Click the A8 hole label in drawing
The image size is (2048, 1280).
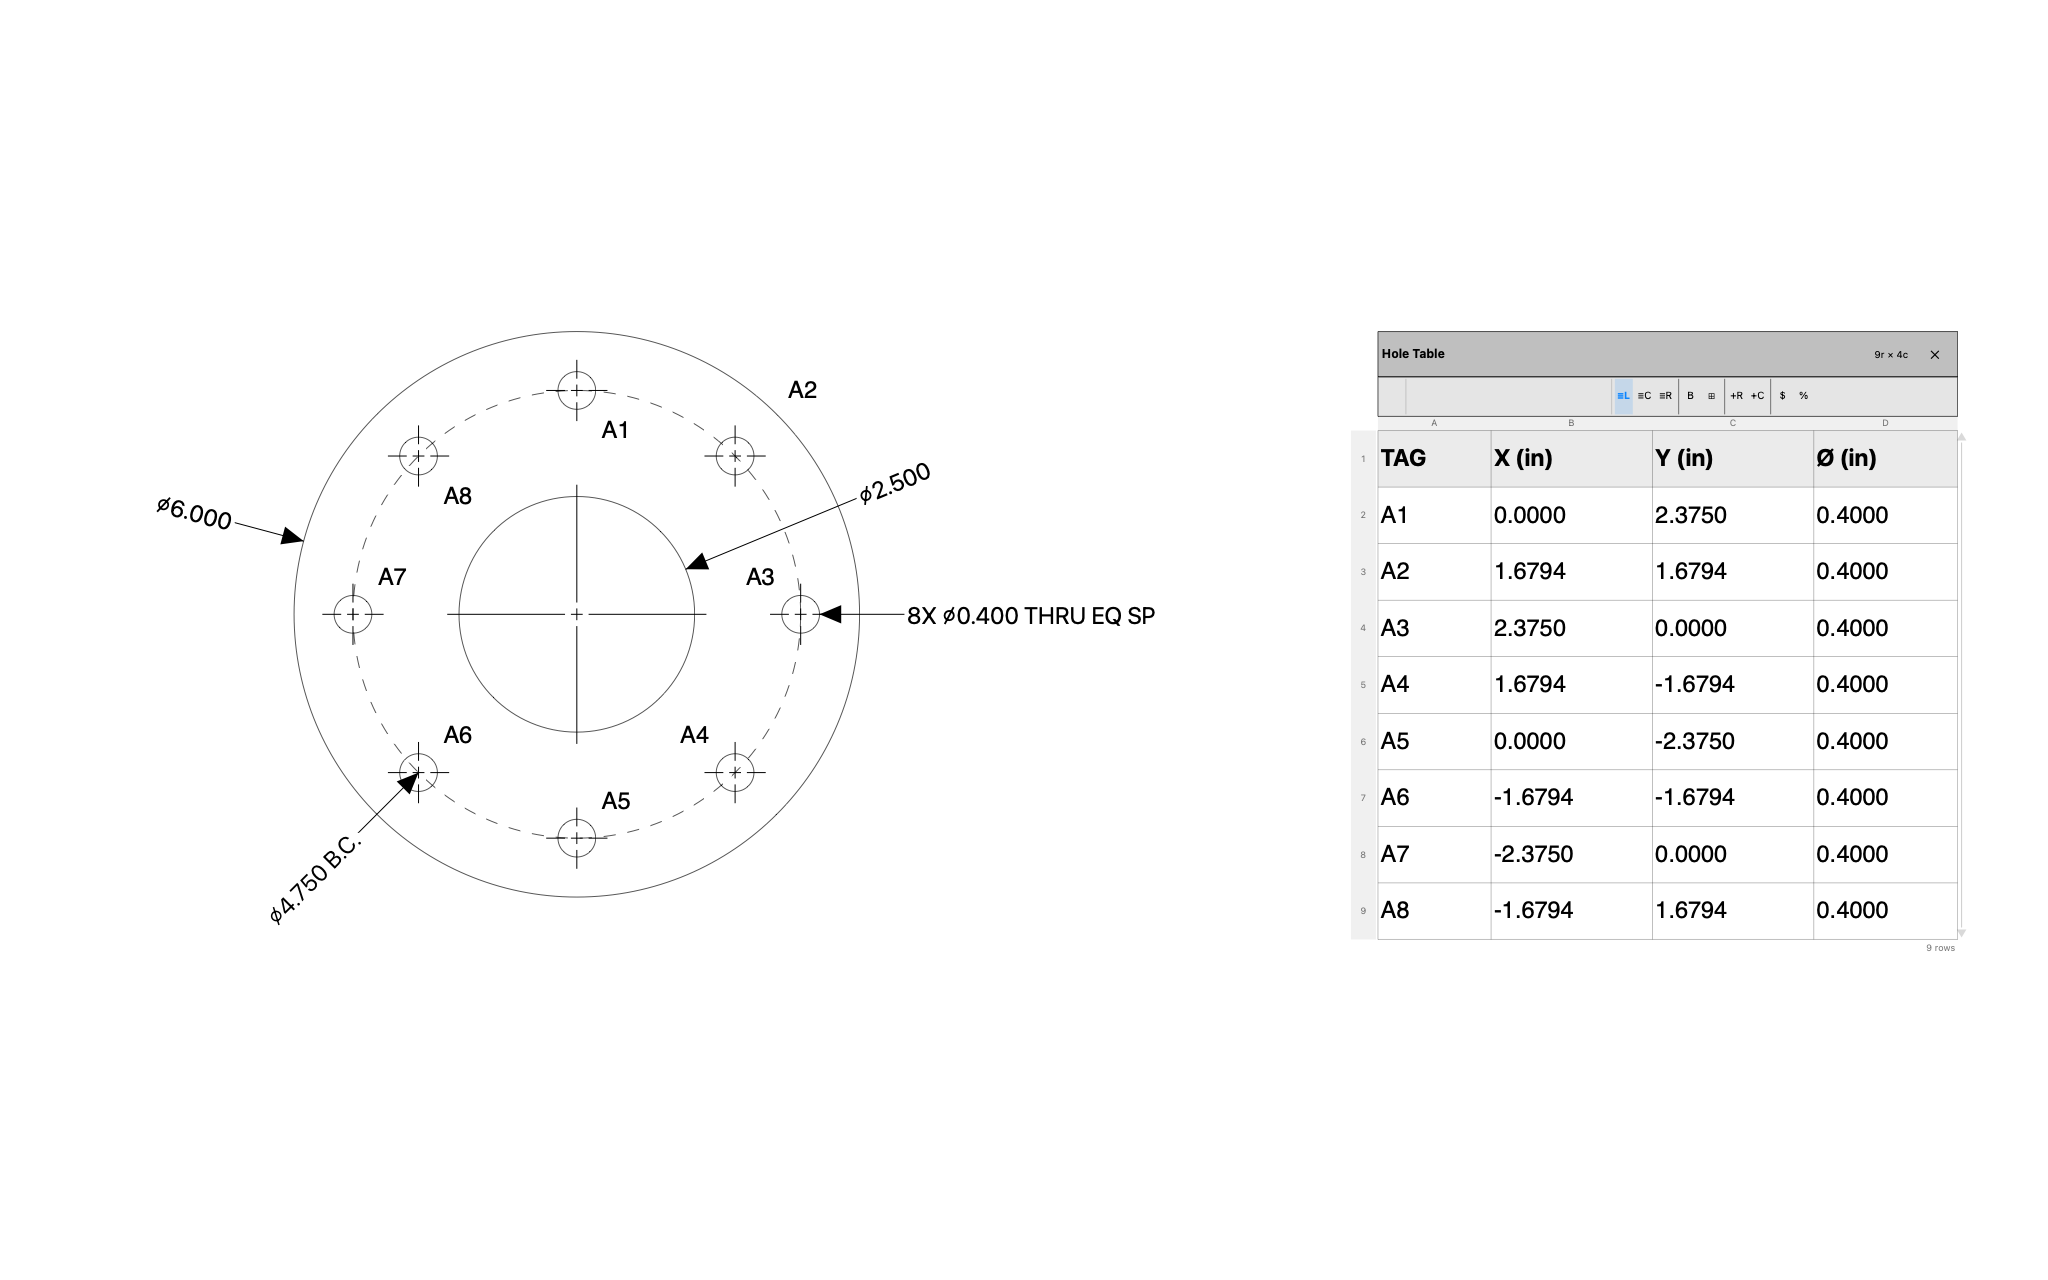click(x=458, y=496)
